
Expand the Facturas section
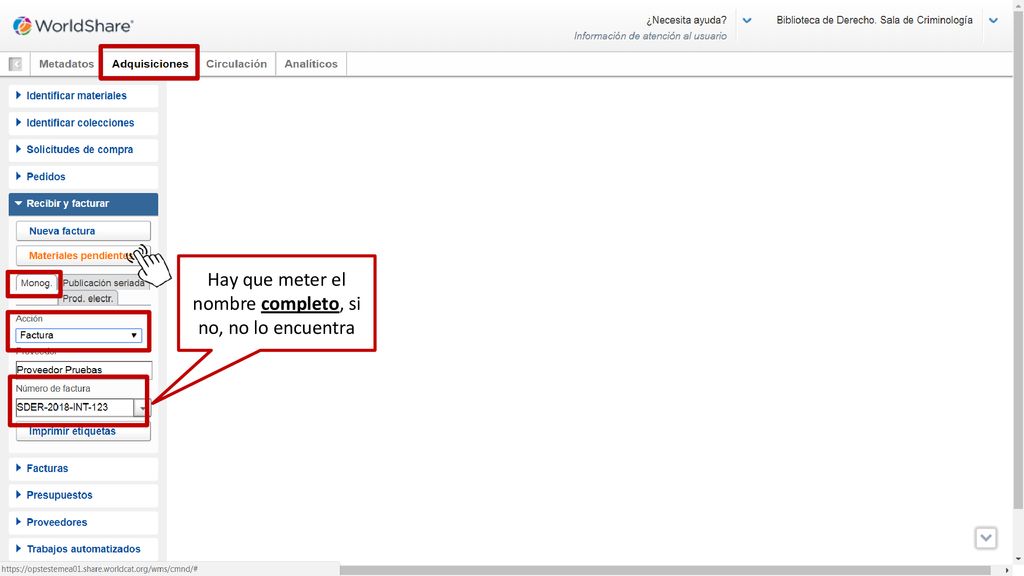pos(84,468)
